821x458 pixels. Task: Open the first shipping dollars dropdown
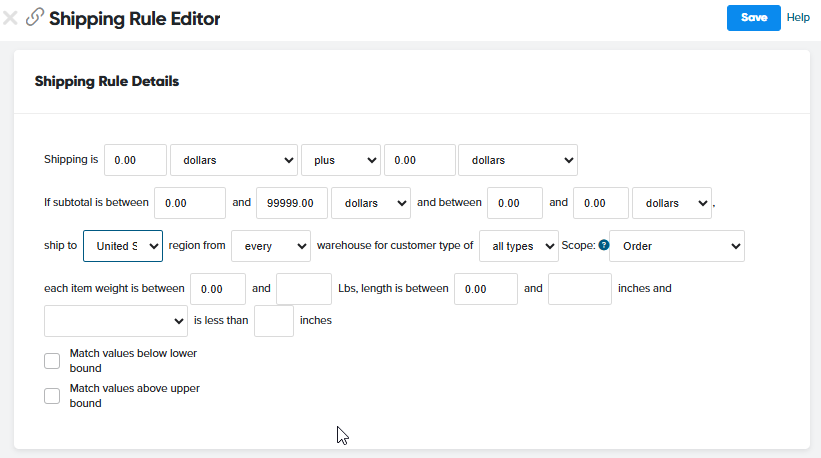[234, 160]
